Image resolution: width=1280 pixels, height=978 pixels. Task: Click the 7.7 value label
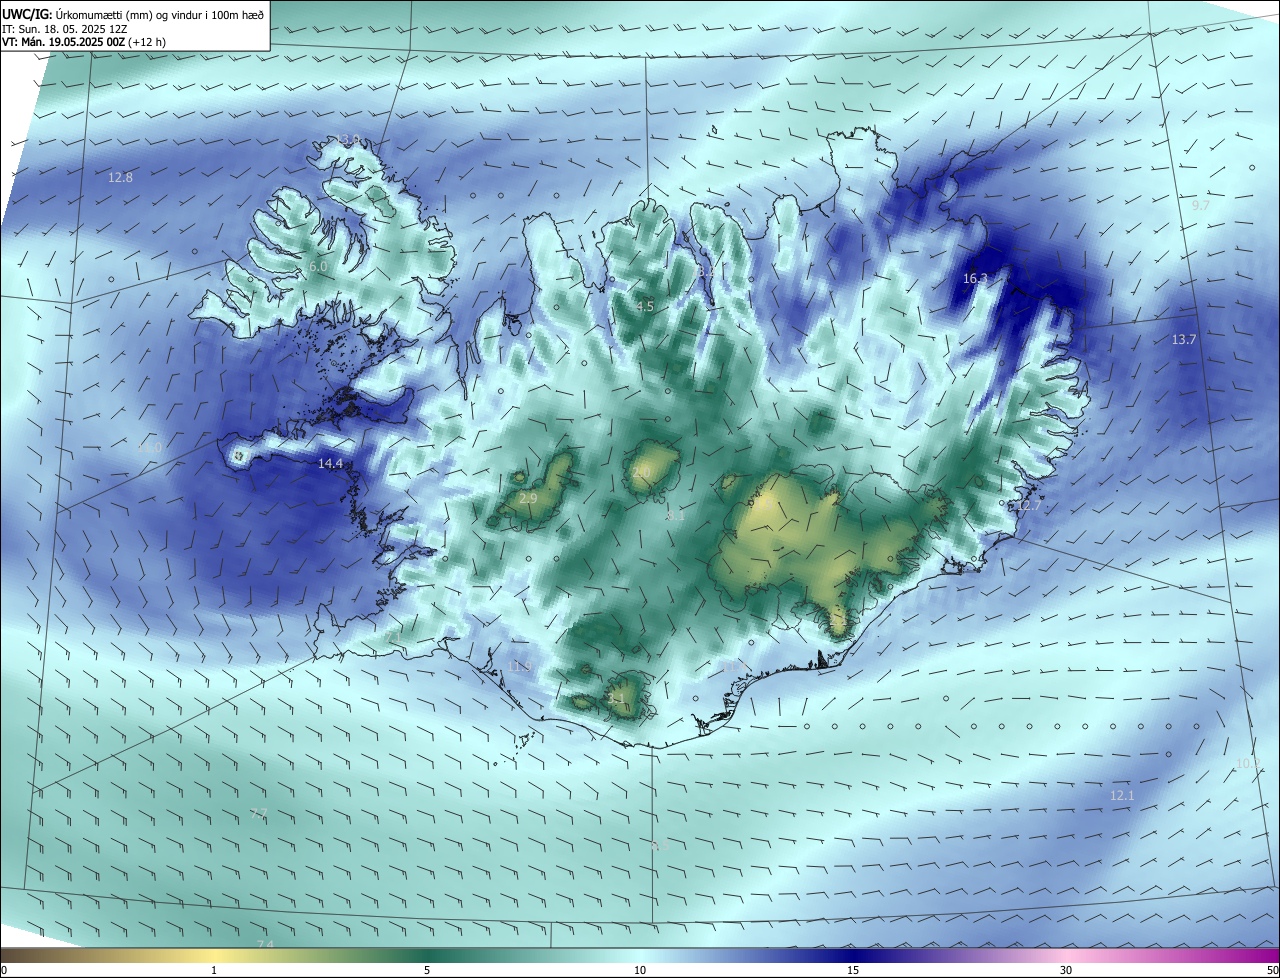[259, 814]
